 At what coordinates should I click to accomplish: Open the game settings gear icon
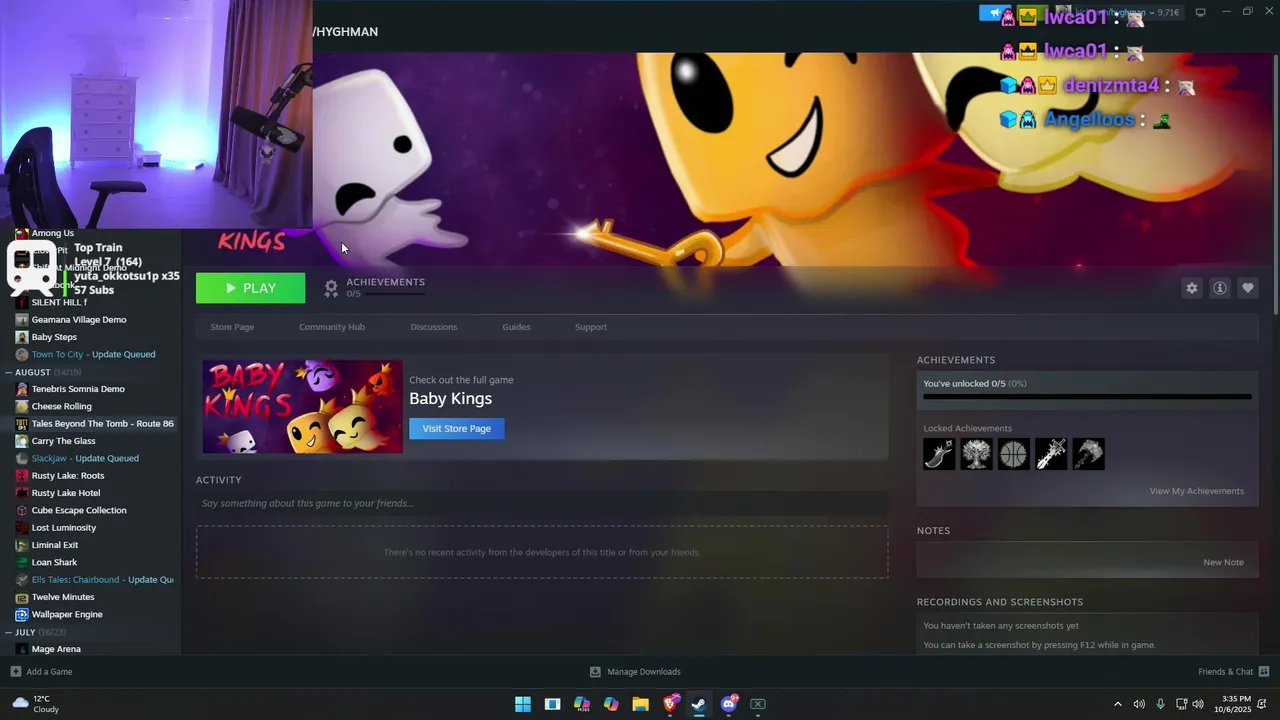tap(1192, 288)
